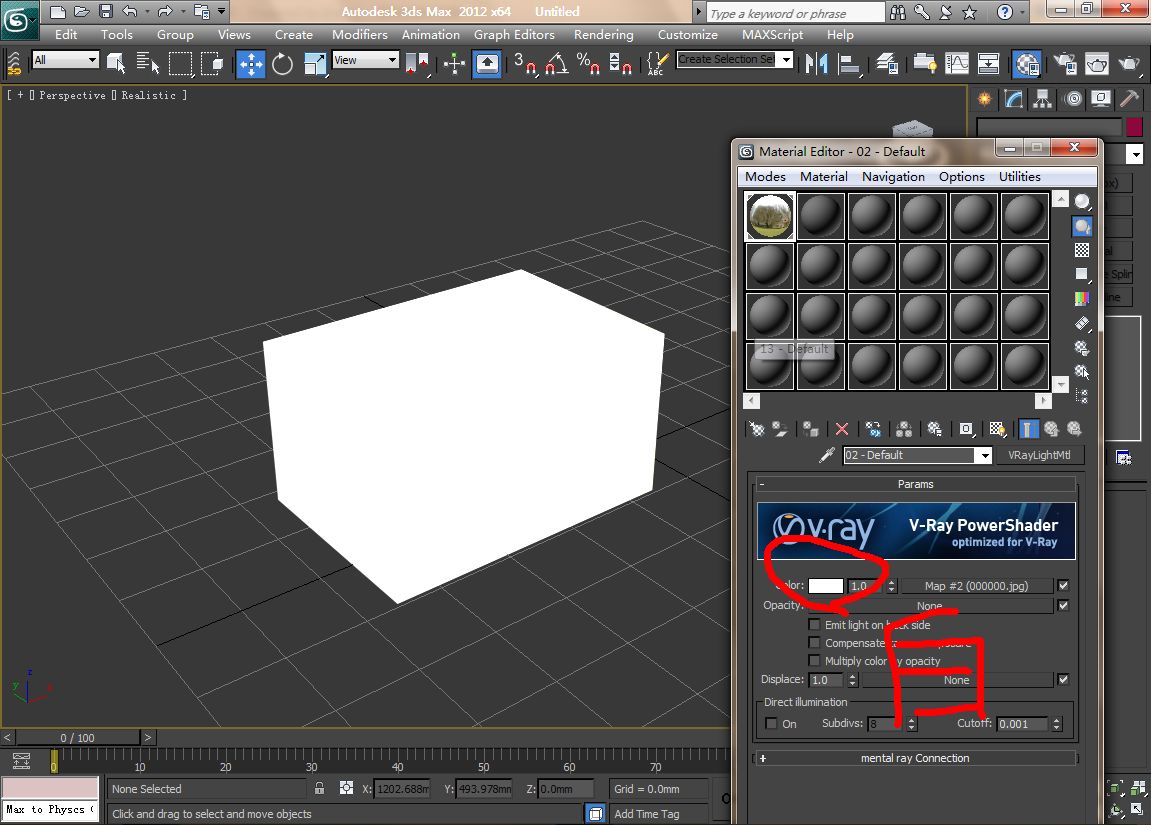Open the Rendering menu
The width and height of the screenshot is (1151, 825).
[603, 34]
